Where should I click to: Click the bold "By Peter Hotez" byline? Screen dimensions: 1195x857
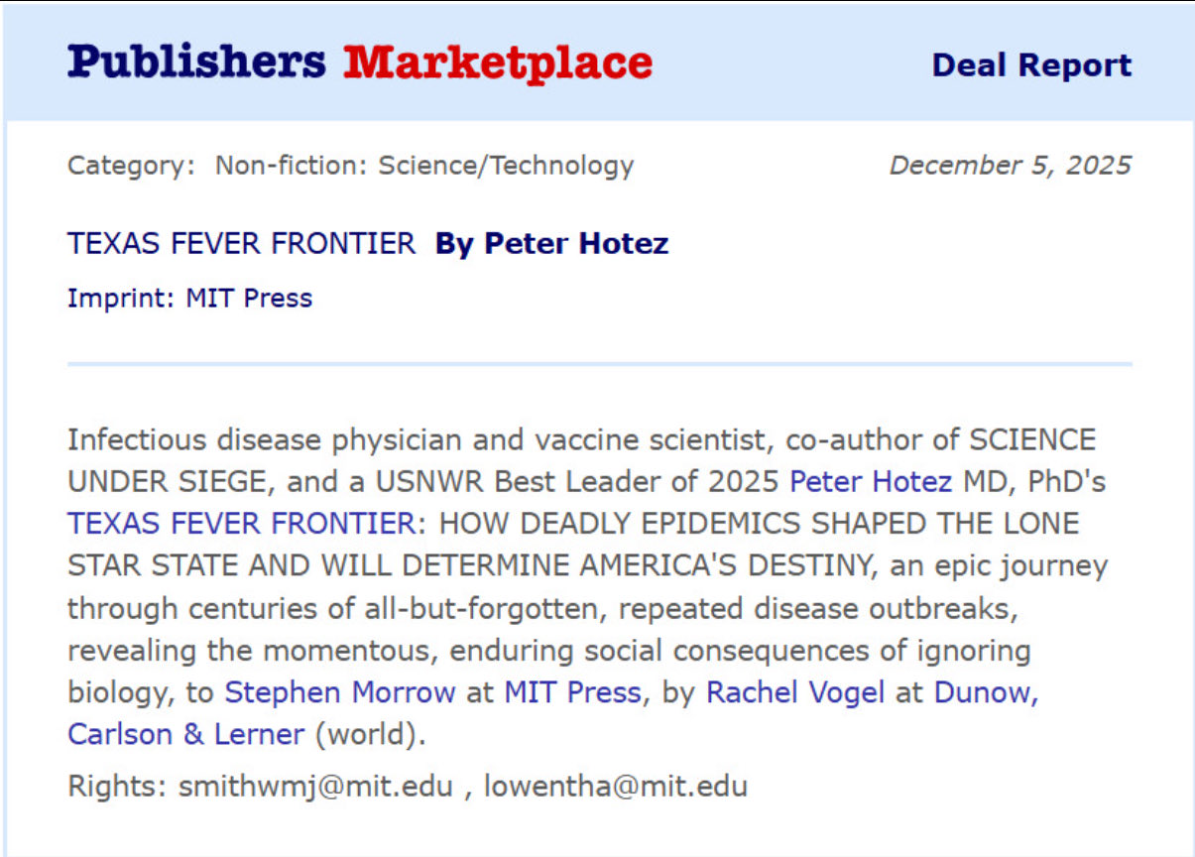[551, 243]
